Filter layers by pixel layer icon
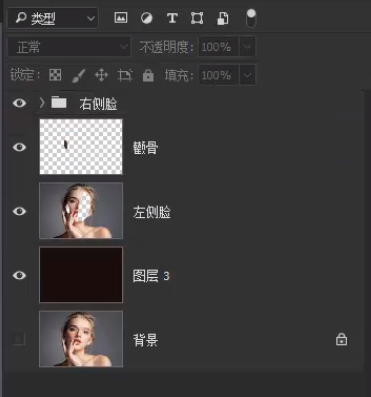The height and width of the screenshot is (397, 371). point(121,18)
